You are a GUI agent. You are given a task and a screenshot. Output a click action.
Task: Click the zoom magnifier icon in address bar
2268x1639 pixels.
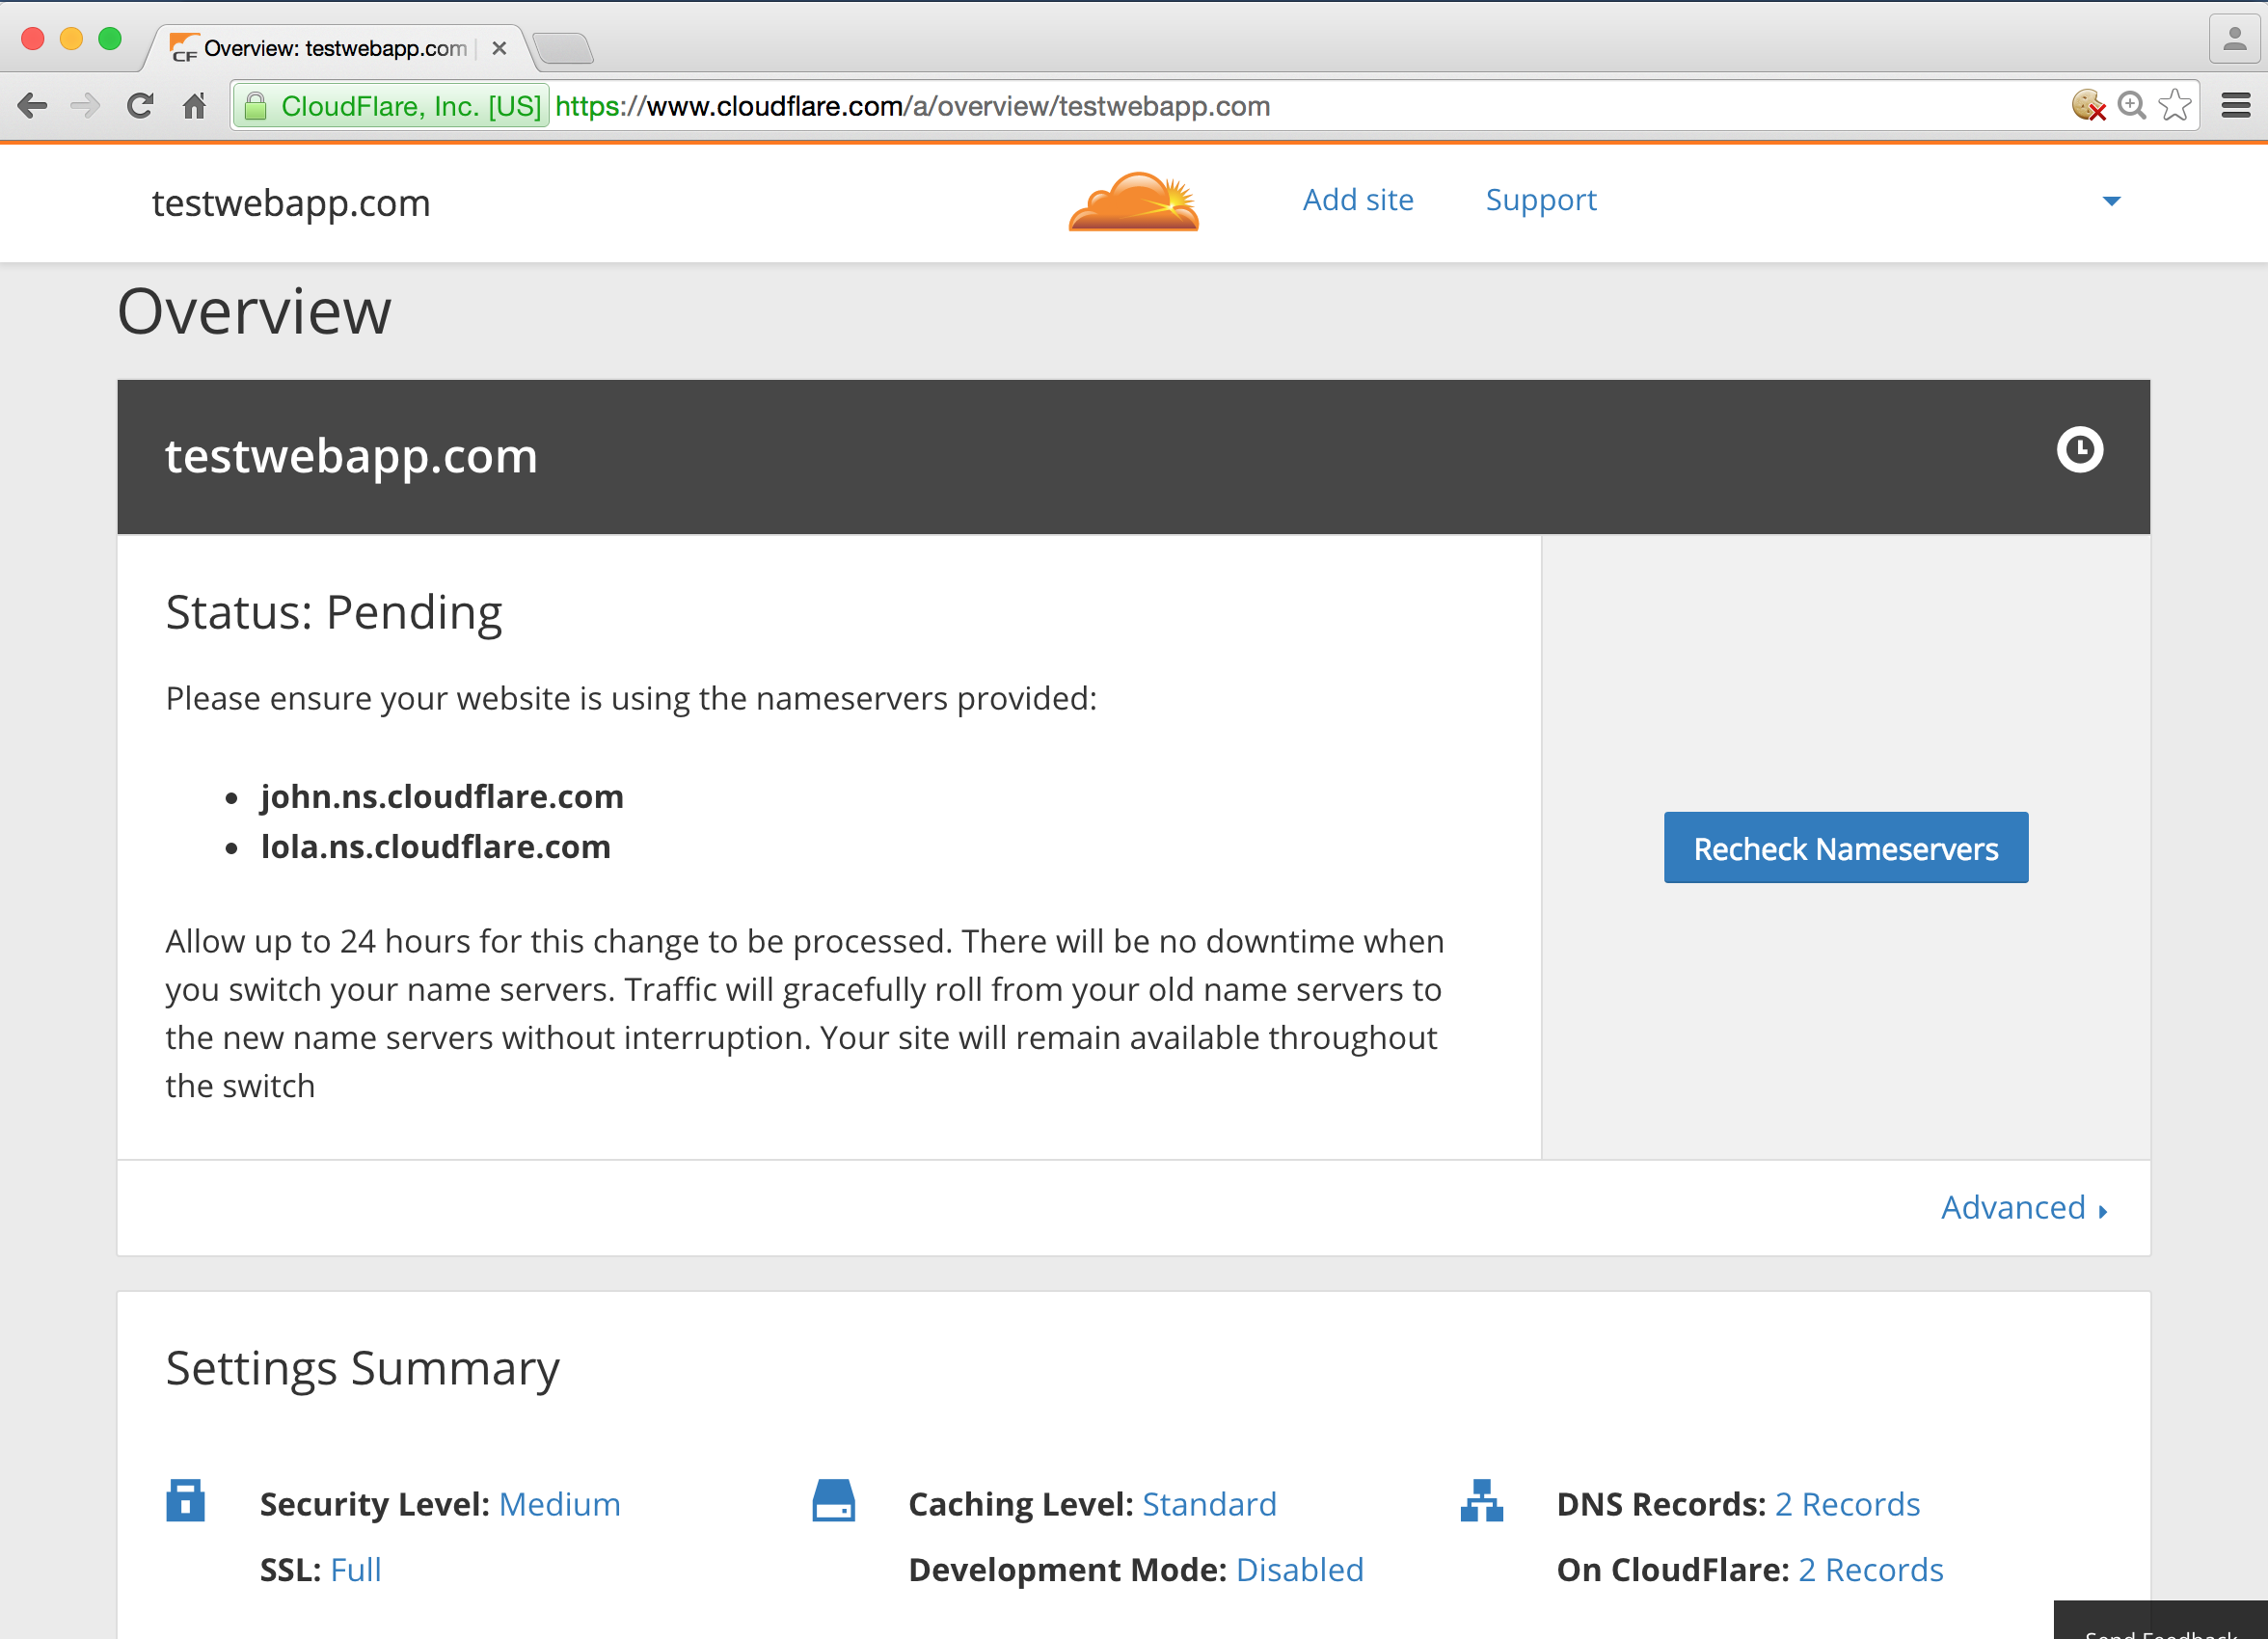[2131, 106]
